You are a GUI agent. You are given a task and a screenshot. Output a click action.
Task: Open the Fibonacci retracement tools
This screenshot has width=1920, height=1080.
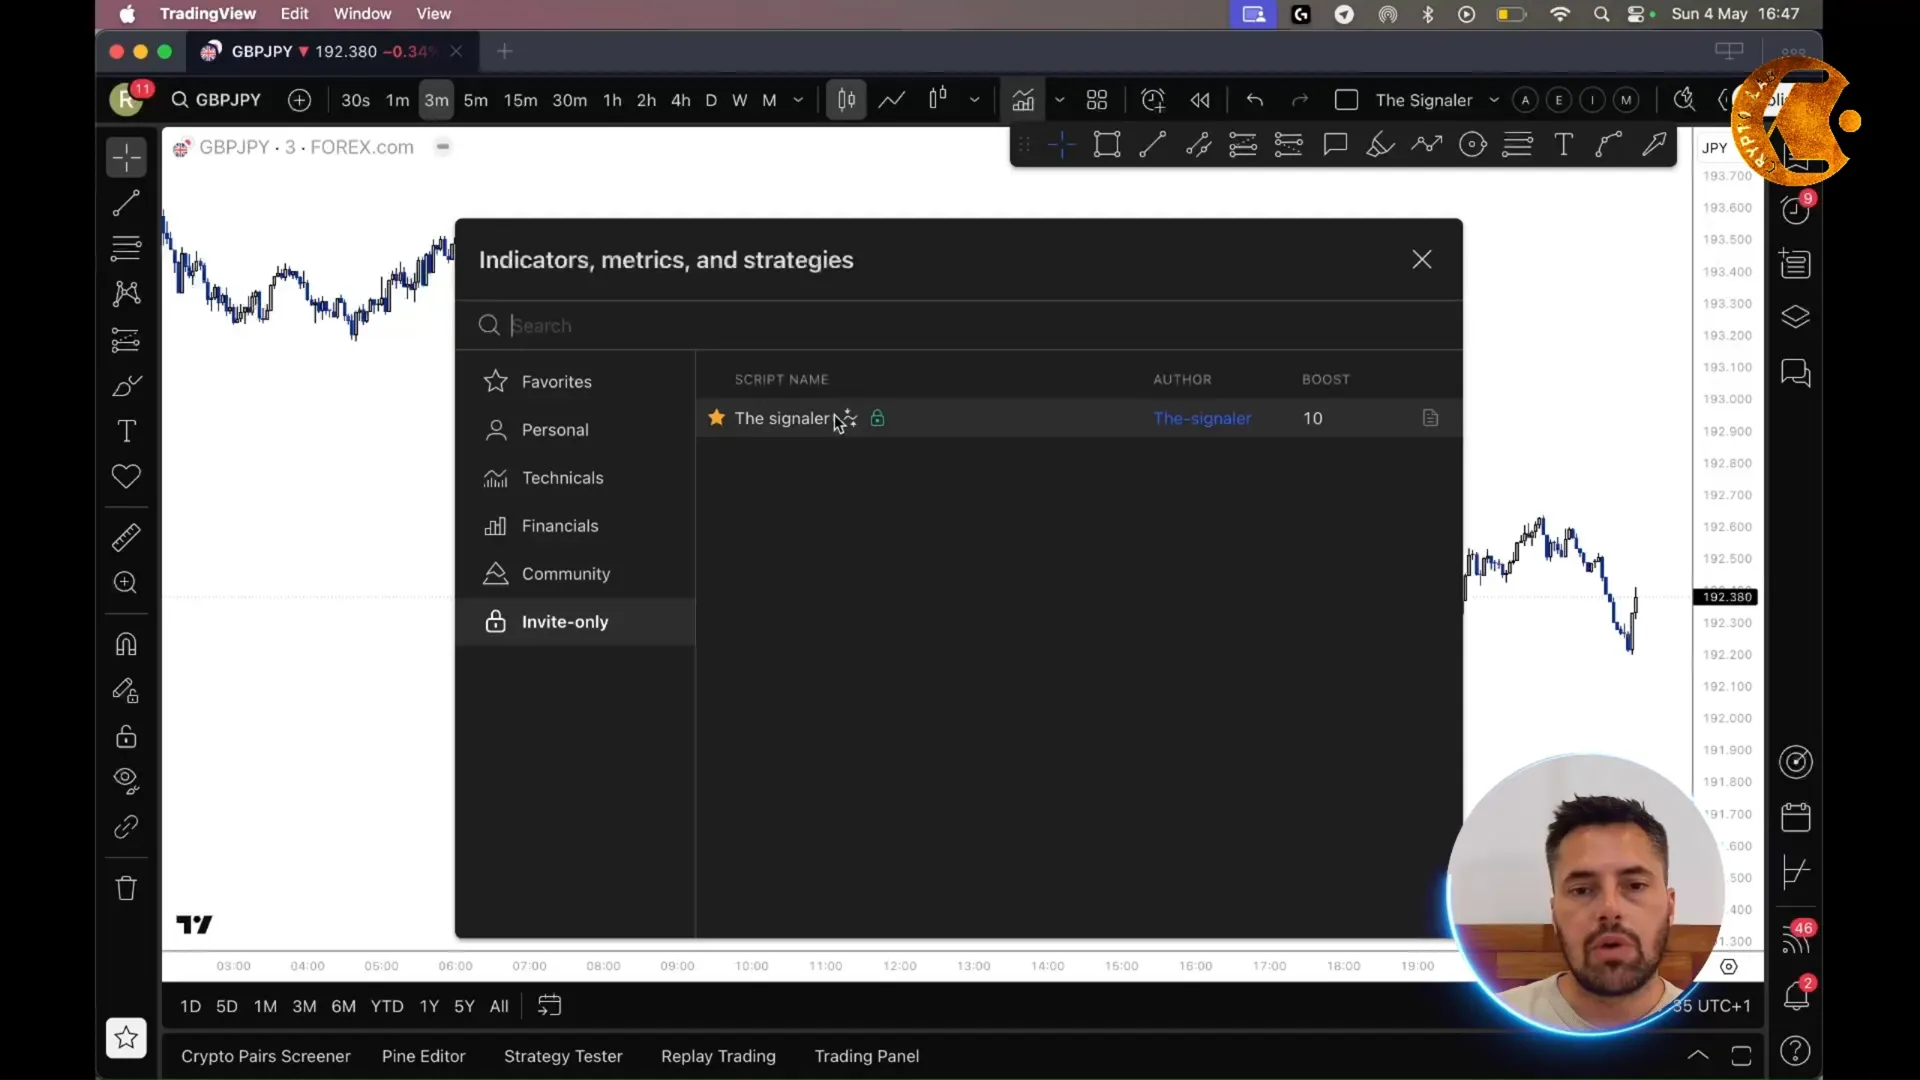coord(126,247)
